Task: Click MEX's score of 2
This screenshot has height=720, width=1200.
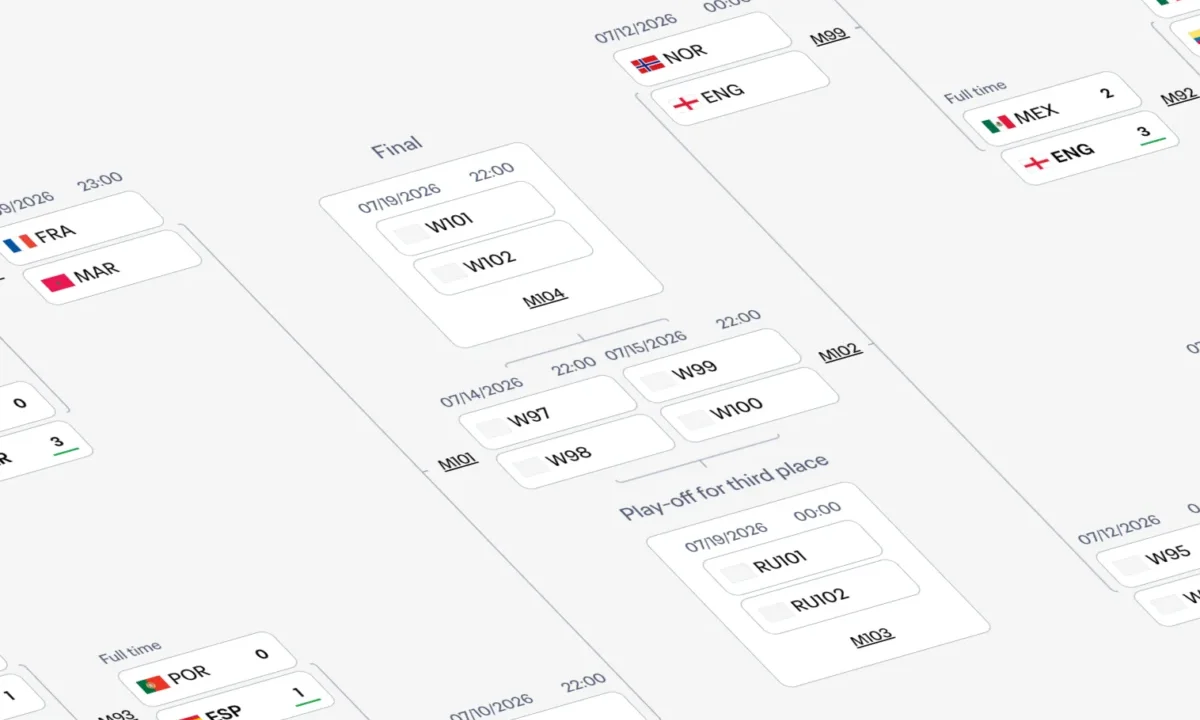Action: click(x=1106, y=94)
